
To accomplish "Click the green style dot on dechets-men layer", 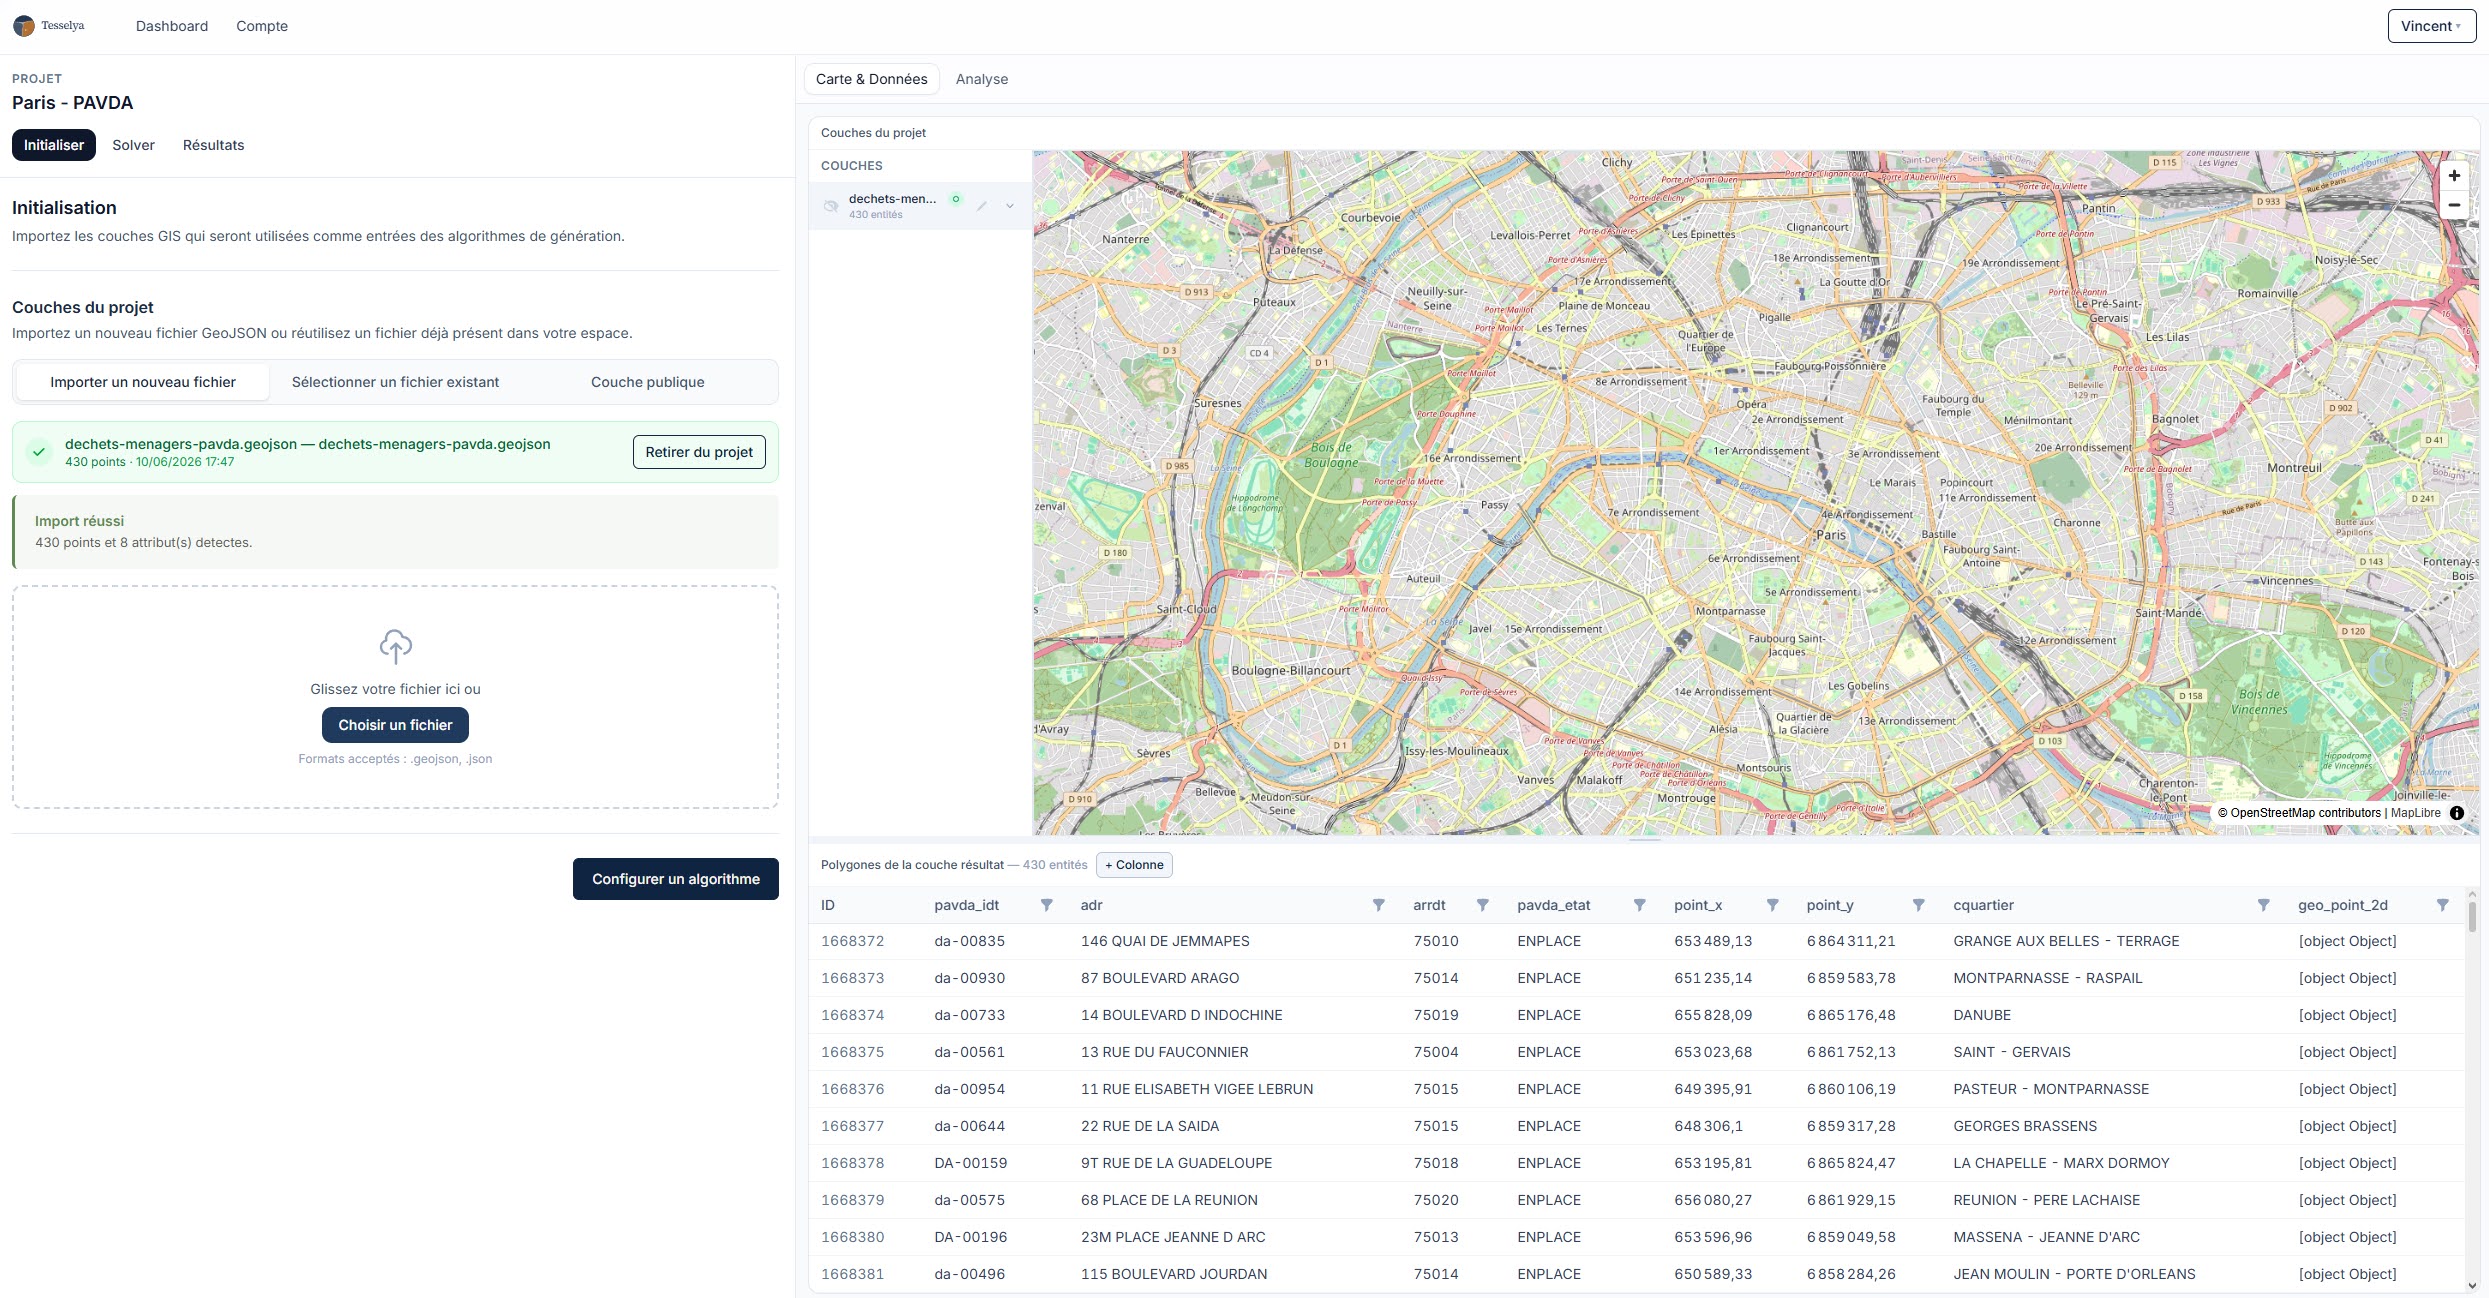I will coord(956,199).
